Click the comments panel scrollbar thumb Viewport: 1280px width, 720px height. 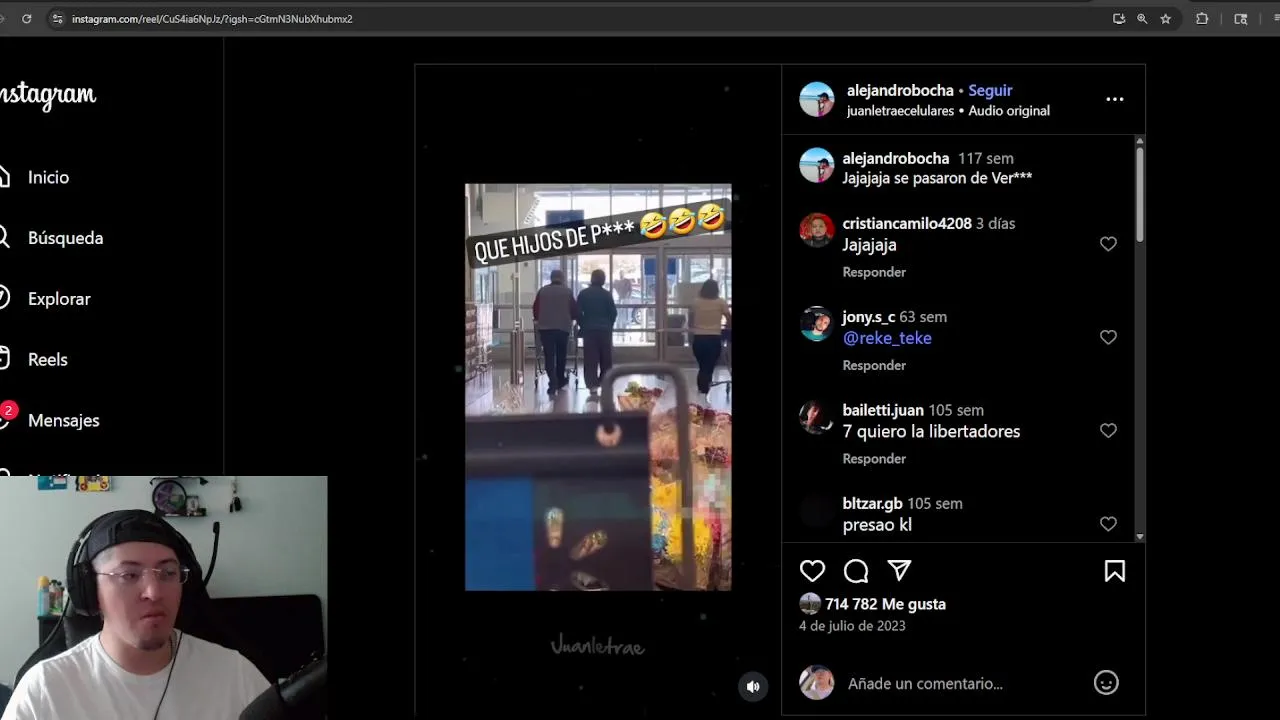pos(1139,195)
